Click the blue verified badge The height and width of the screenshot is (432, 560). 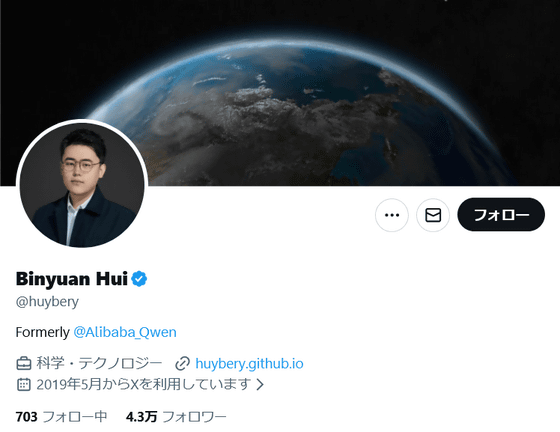point(139,279)
